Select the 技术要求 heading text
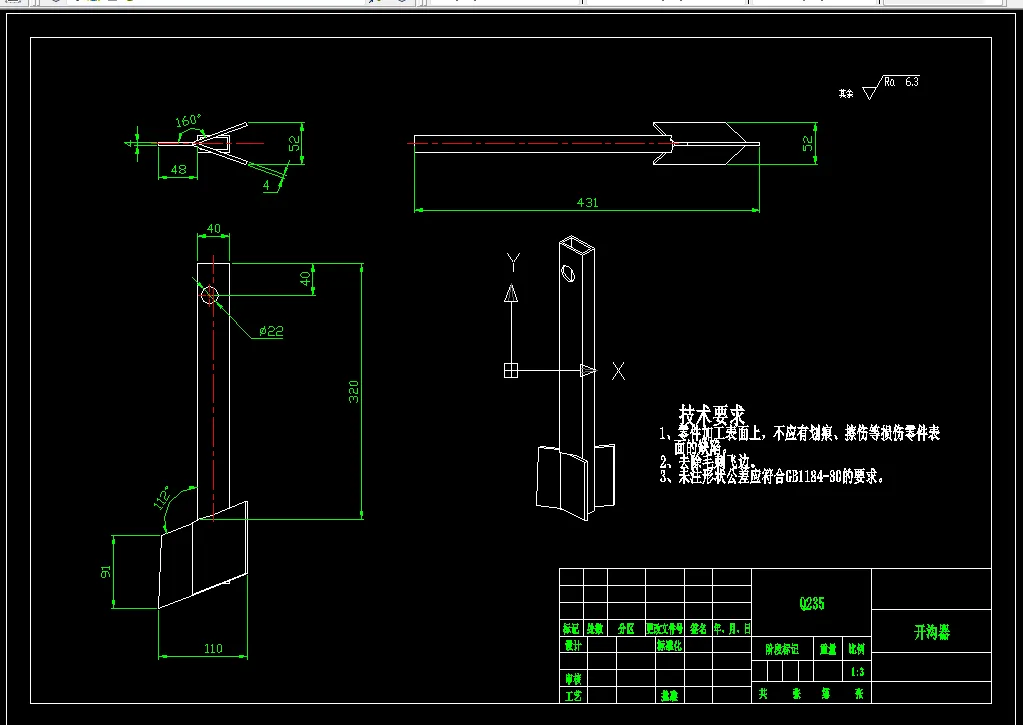Viewport: 1023px width, 725px height. pyautogui.click(x=712, y=414)
